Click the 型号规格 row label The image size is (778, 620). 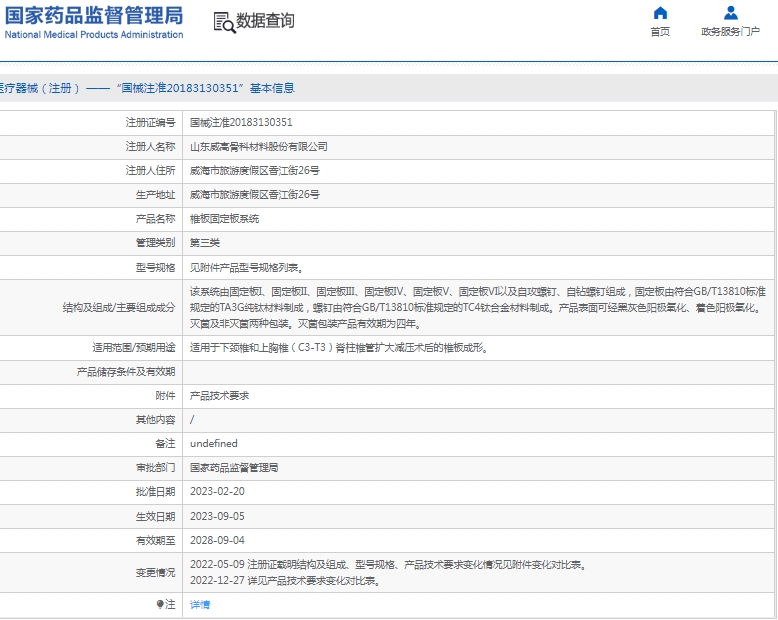[155, 268]
